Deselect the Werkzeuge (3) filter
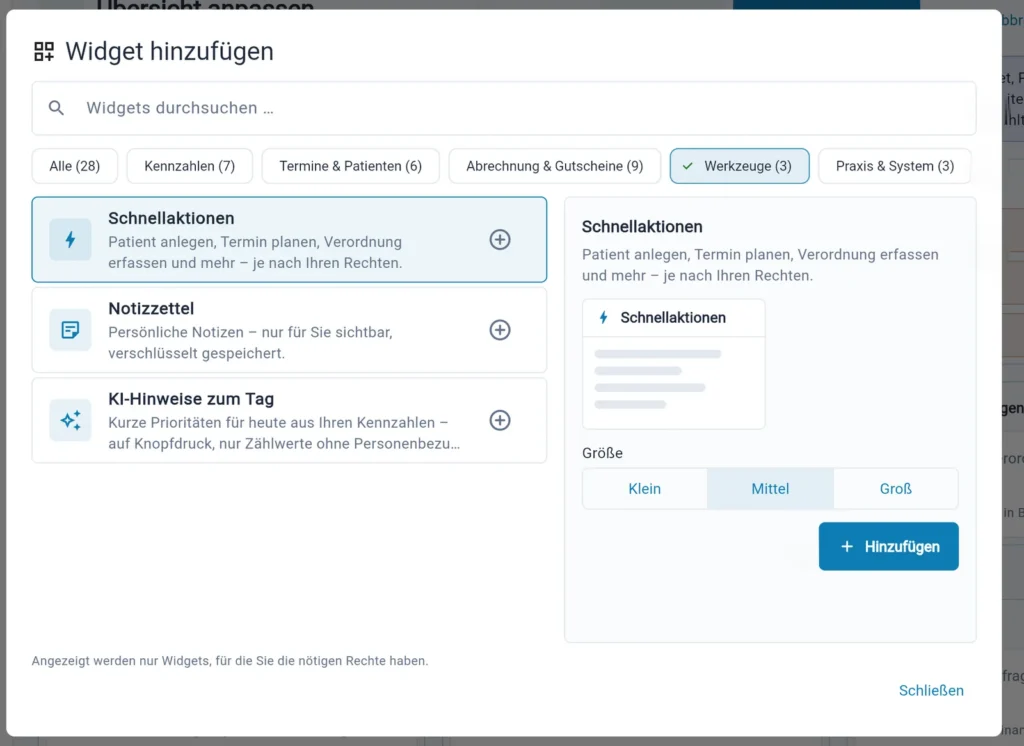Screen dimensions: 1024x746 [x=739, y=166]
